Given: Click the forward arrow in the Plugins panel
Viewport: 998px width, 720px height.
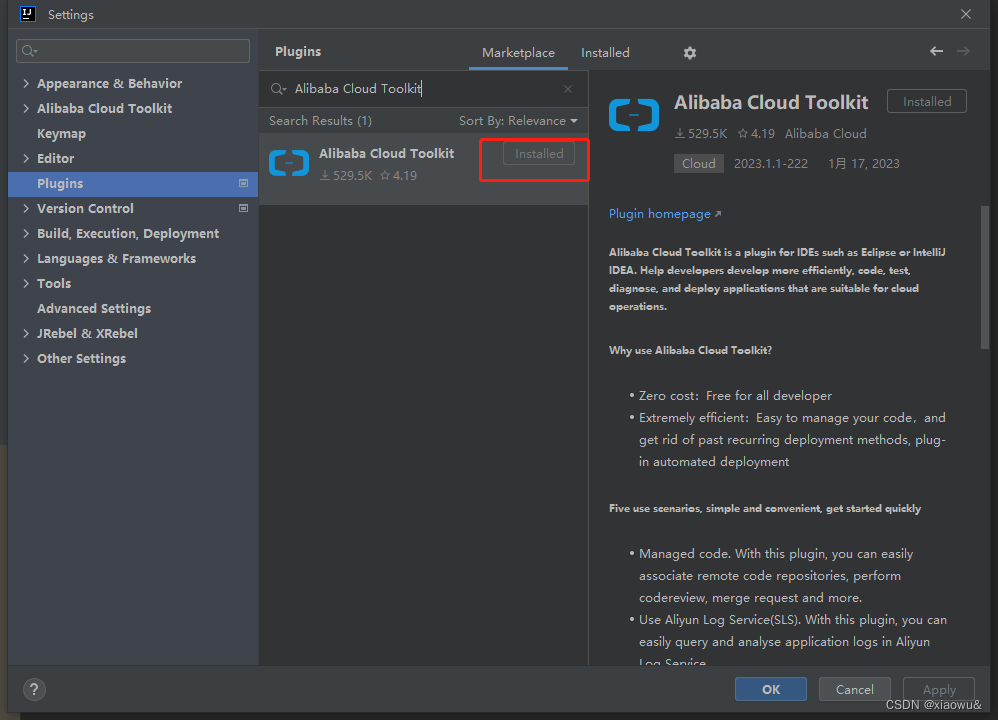Looking at the screenshot, I should click(964, 51).
